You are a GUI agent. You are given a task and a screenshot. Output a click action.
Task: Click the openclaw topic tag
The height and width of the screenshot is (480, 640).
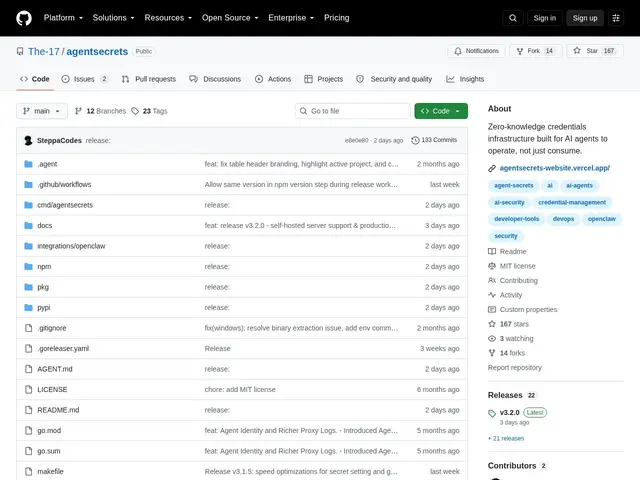click(602, 219)
